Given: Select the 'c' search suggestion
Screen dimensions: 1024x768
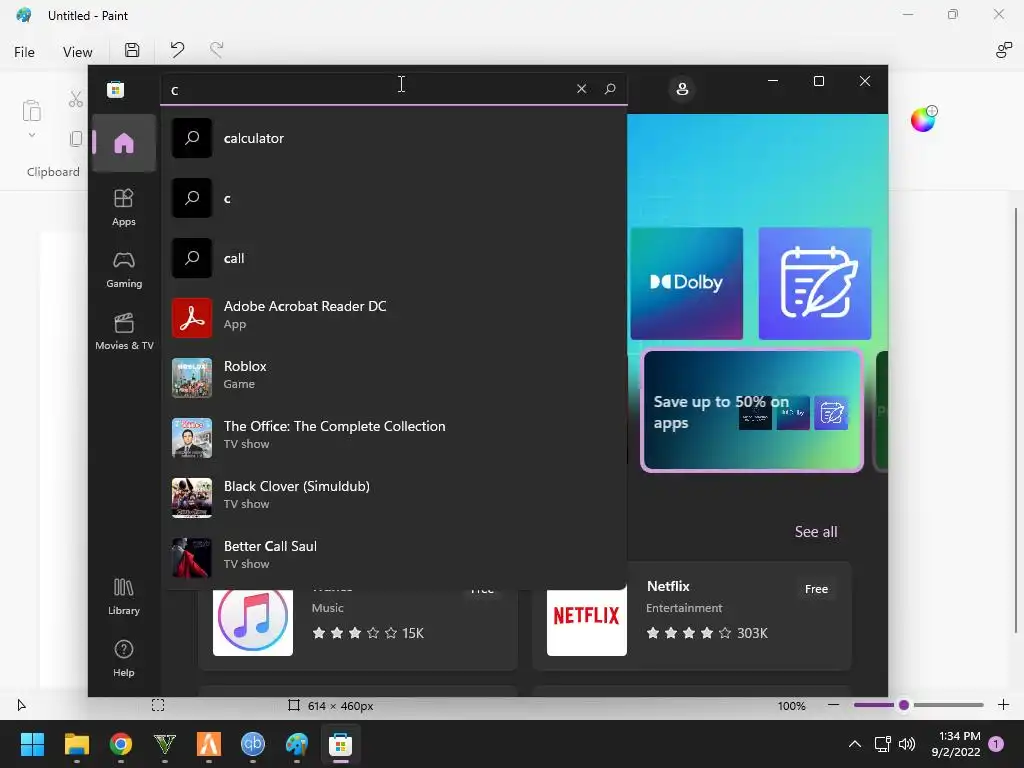Looking at the screenshot, I should (394, 199).
